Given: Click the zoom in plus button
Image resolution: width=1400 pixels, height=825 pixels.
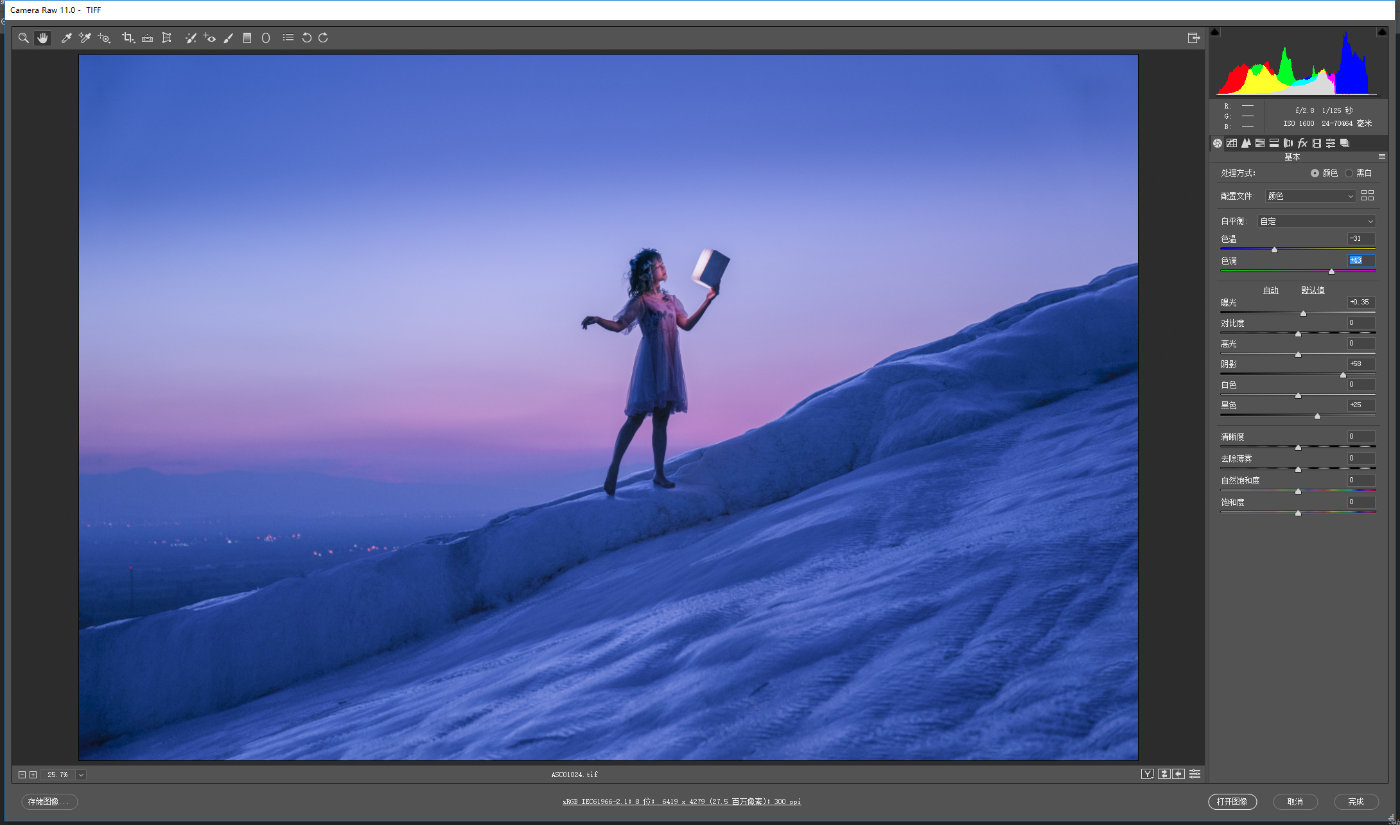Looking at the screenshot, I should tap(33, 774).
